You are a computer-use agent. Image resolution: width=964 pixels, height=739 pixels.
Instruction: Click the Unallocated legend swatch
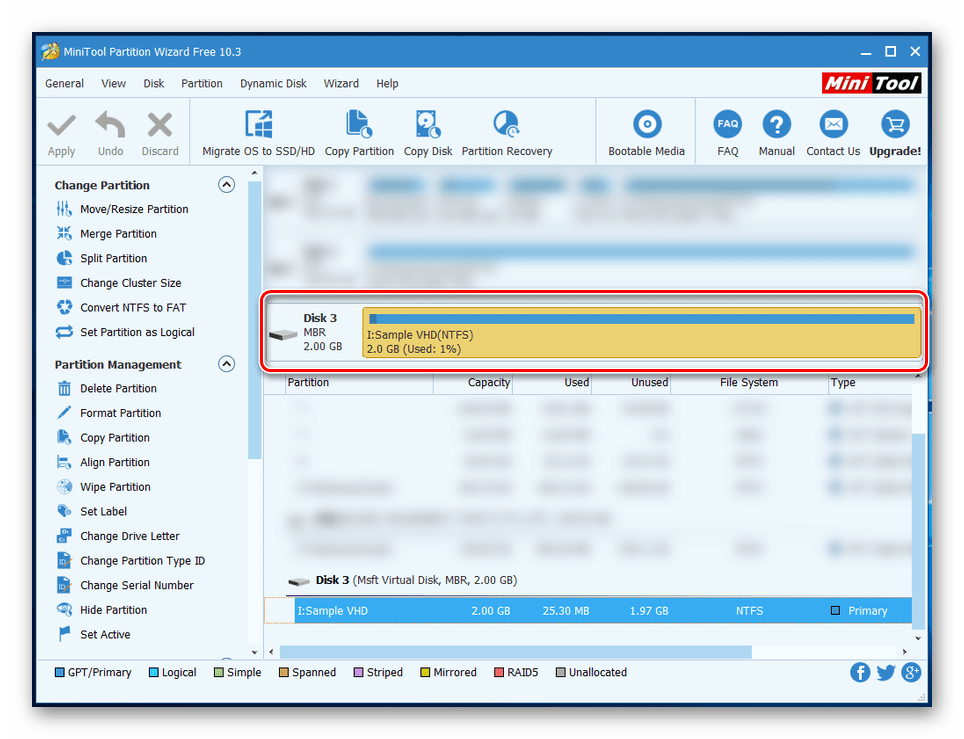pos(560,673)
